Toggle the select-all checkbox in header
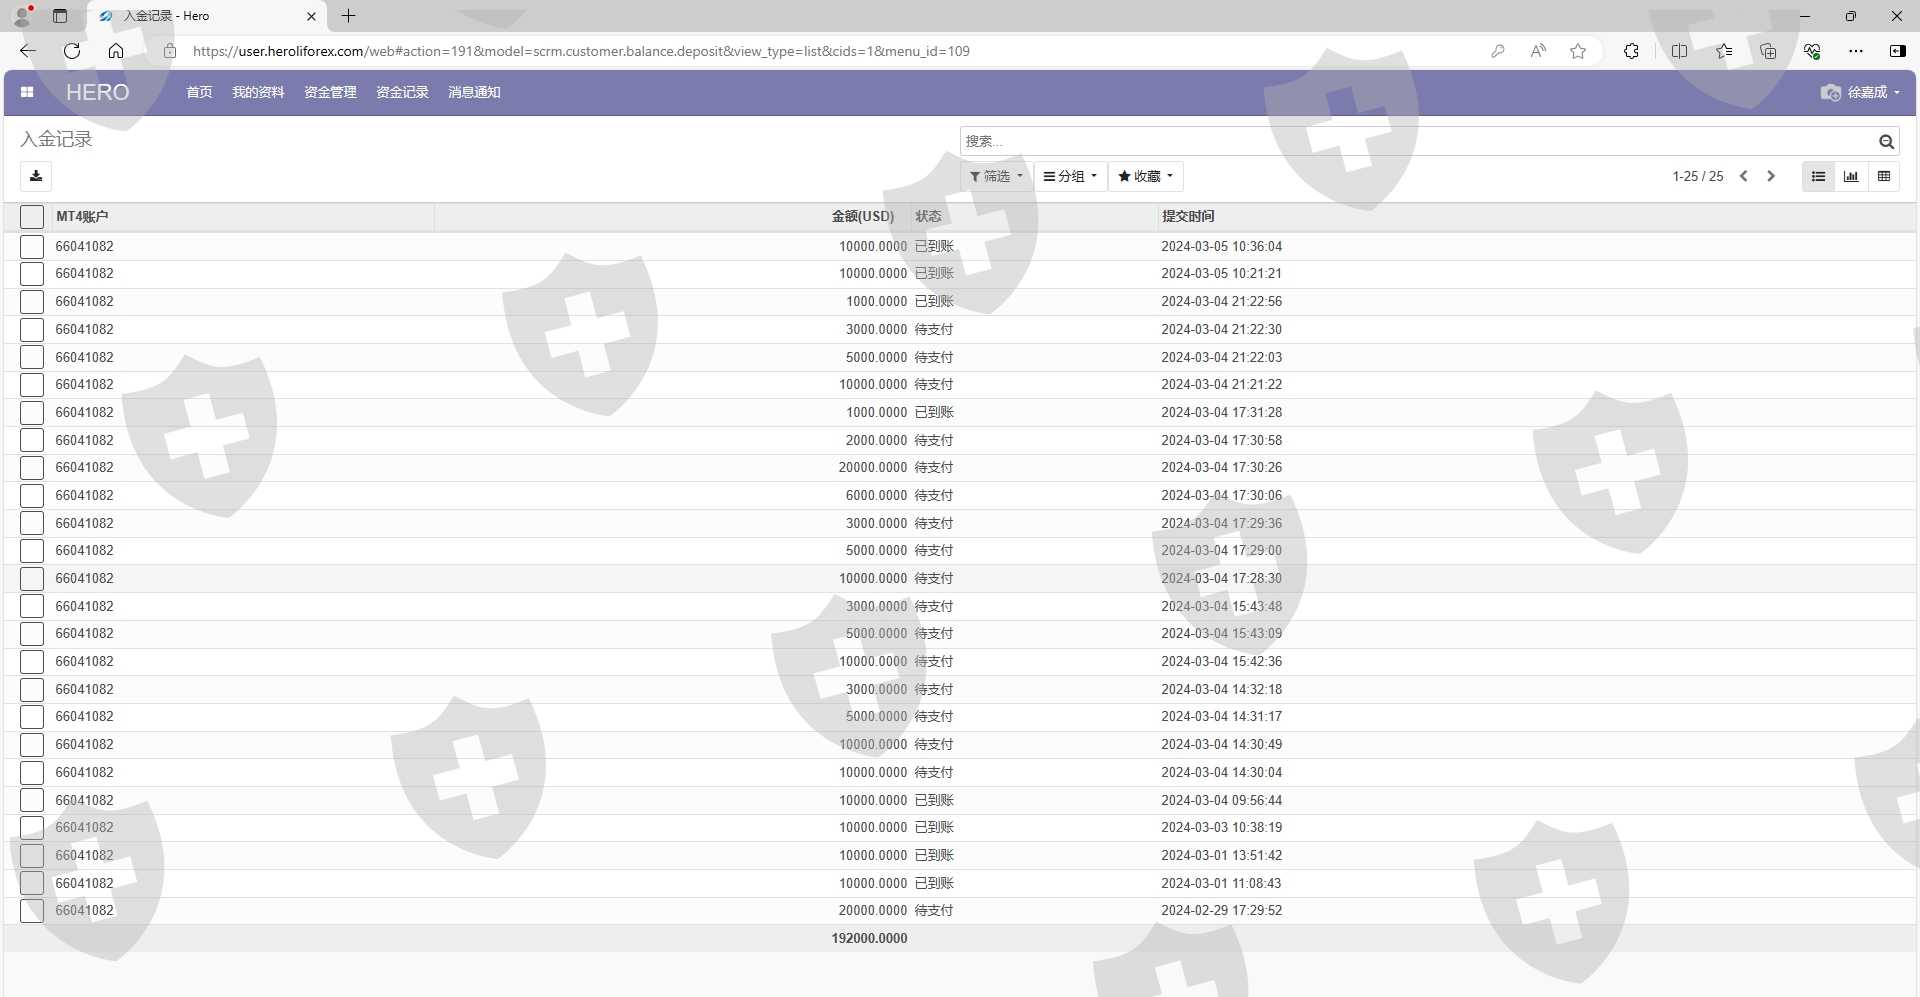 pos(32,217)
